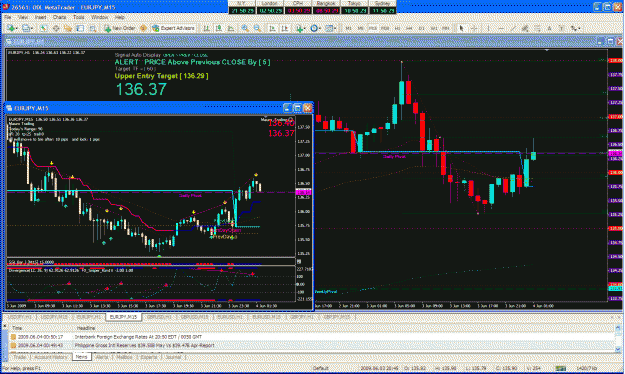The image size is (625, 374).
Task: Switch to candlestick chart display
Action: pos(218,28)
